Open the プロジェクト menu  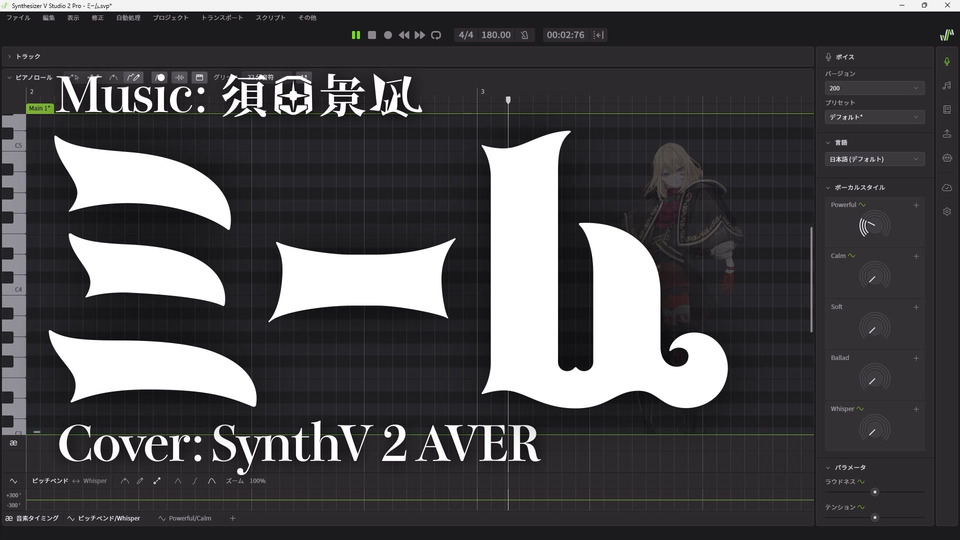click(x=171, y=18)
